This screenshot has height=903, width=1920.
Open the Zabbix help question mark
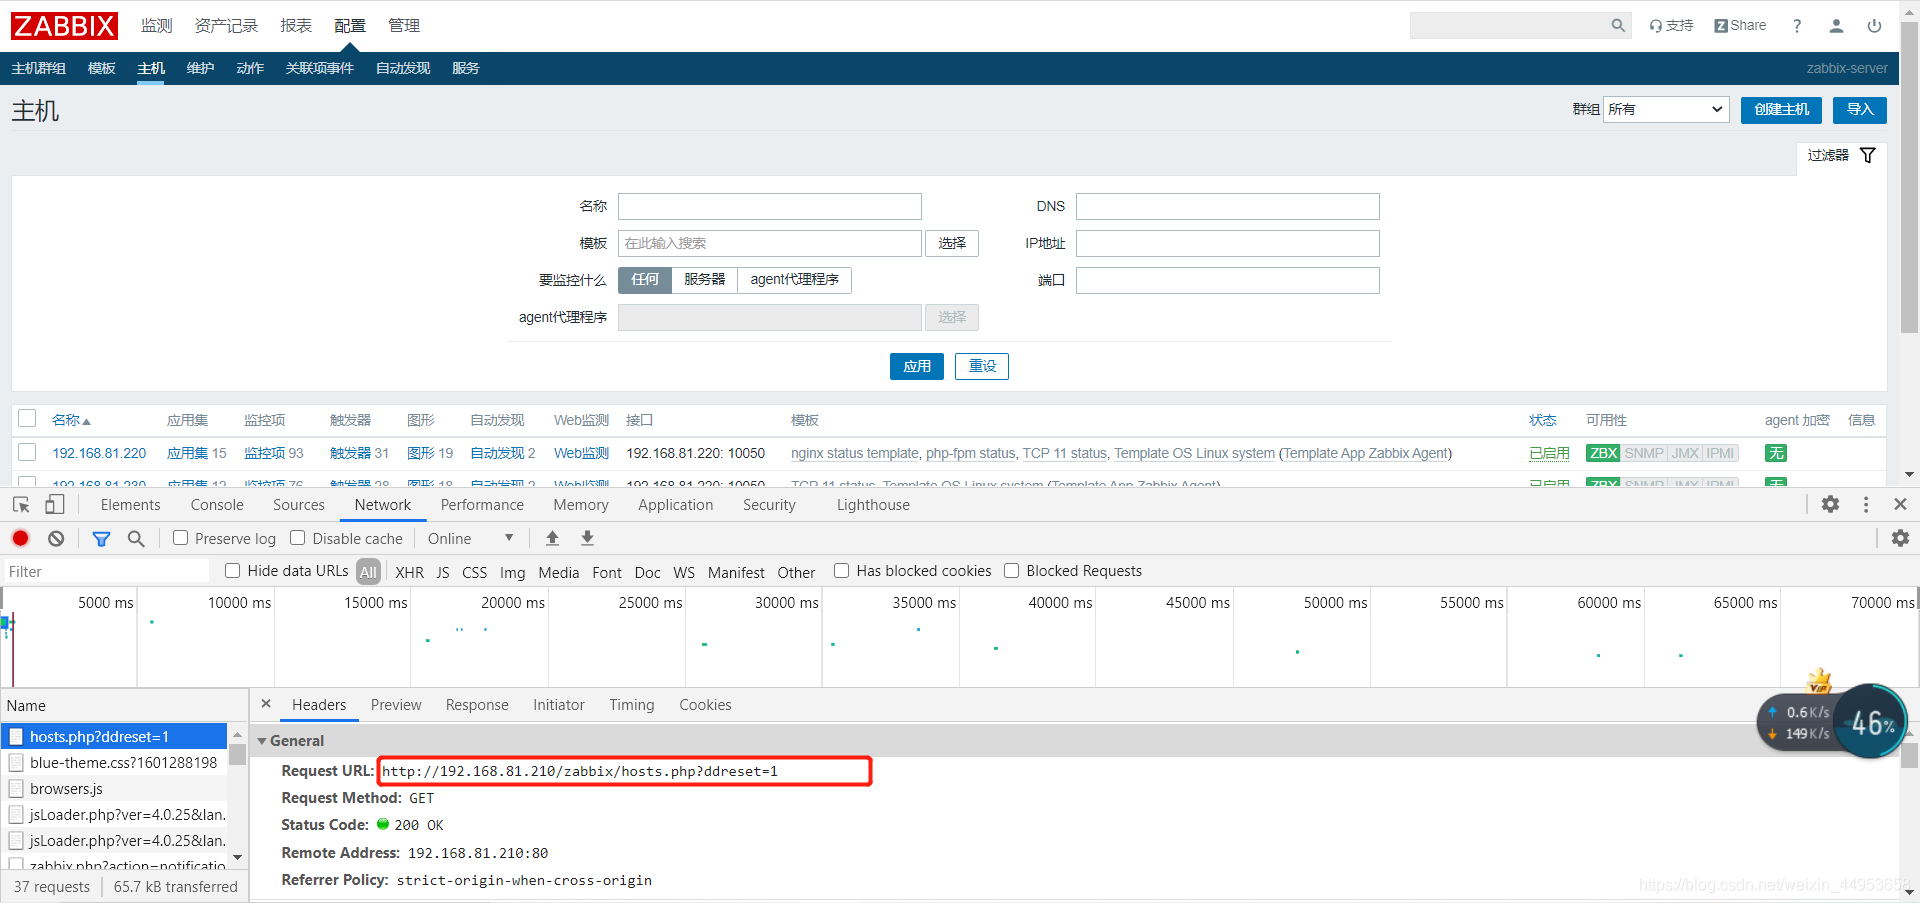click(x=1797, y=26)
